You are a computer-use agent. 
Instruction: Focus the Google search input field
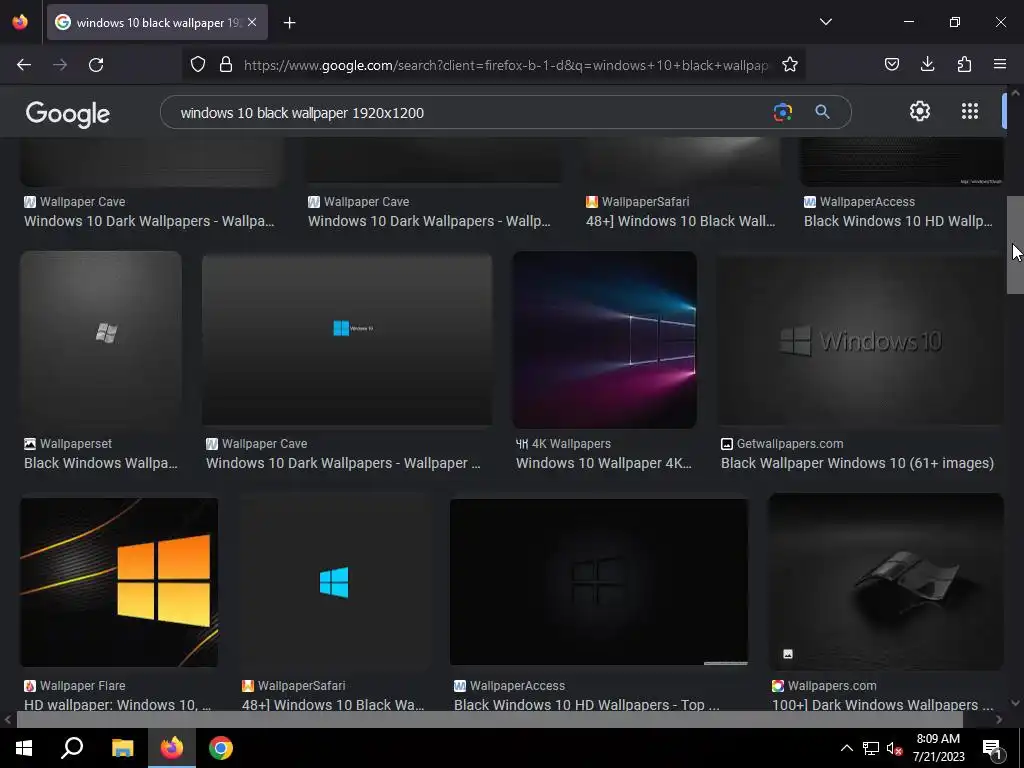(470, 112)
